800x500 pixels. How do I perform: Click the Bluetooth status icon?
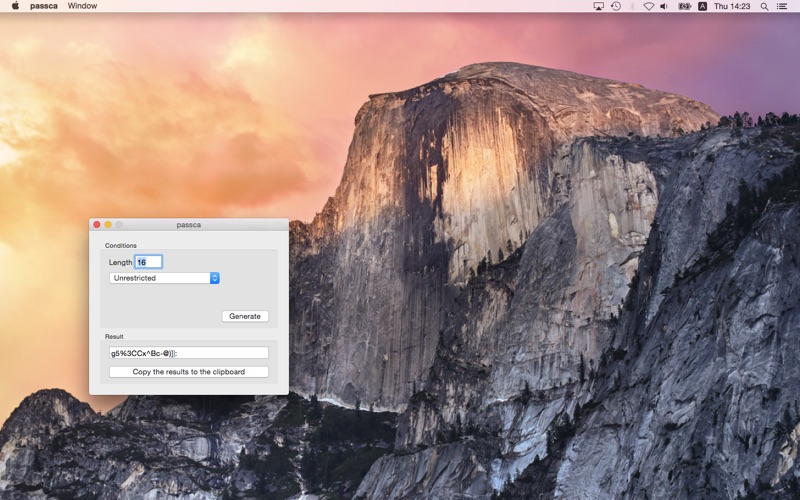[632, 6]
